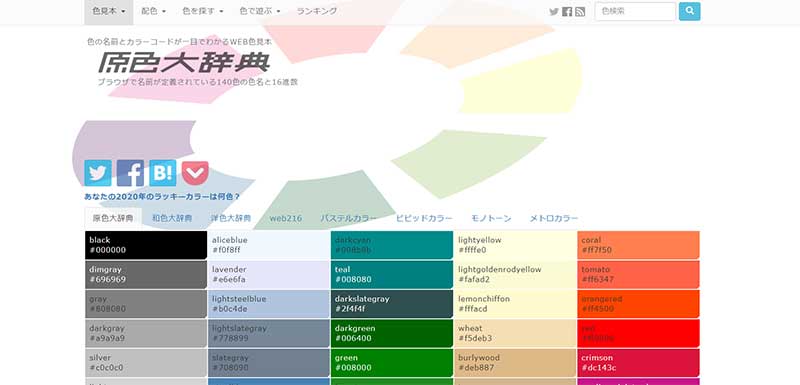
Task: Share page with large Twitter button
Action: [x=98, y=173]
